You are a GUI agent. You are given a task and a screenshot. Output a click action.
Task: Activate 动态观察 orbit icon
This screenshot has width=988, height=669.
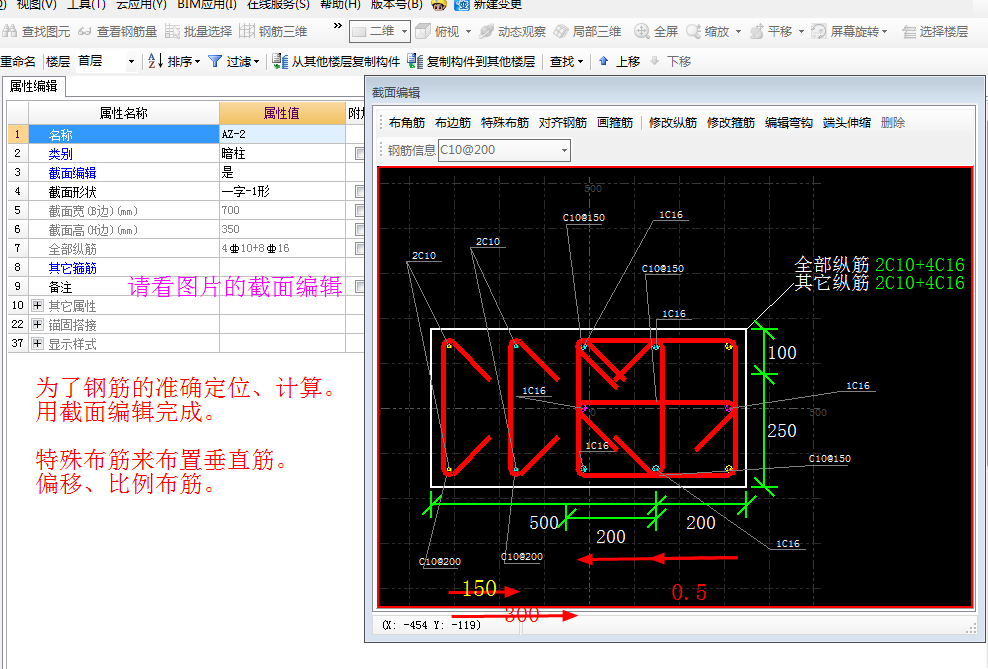click(x=486, y=31)
